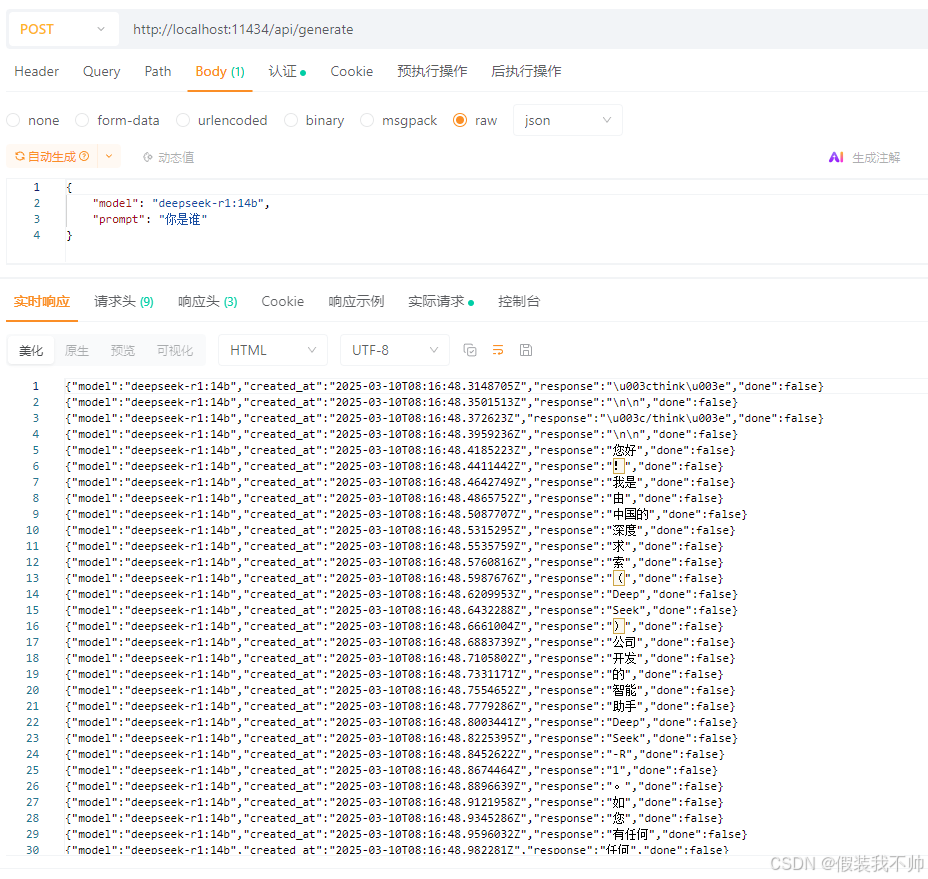This screenshot has height=879, width=928.
Task: Click the 生成注解 button
Action: (876, 157)
